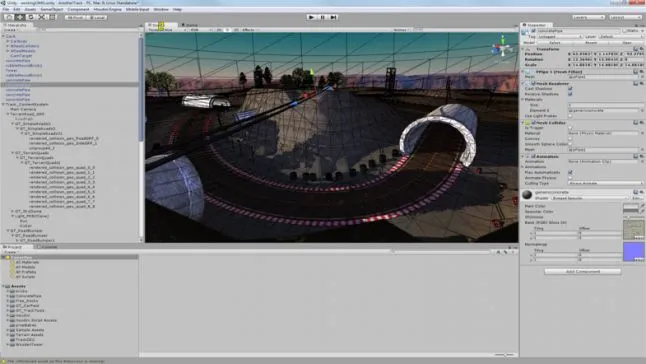Open the Edit menu

coord(17,9)
